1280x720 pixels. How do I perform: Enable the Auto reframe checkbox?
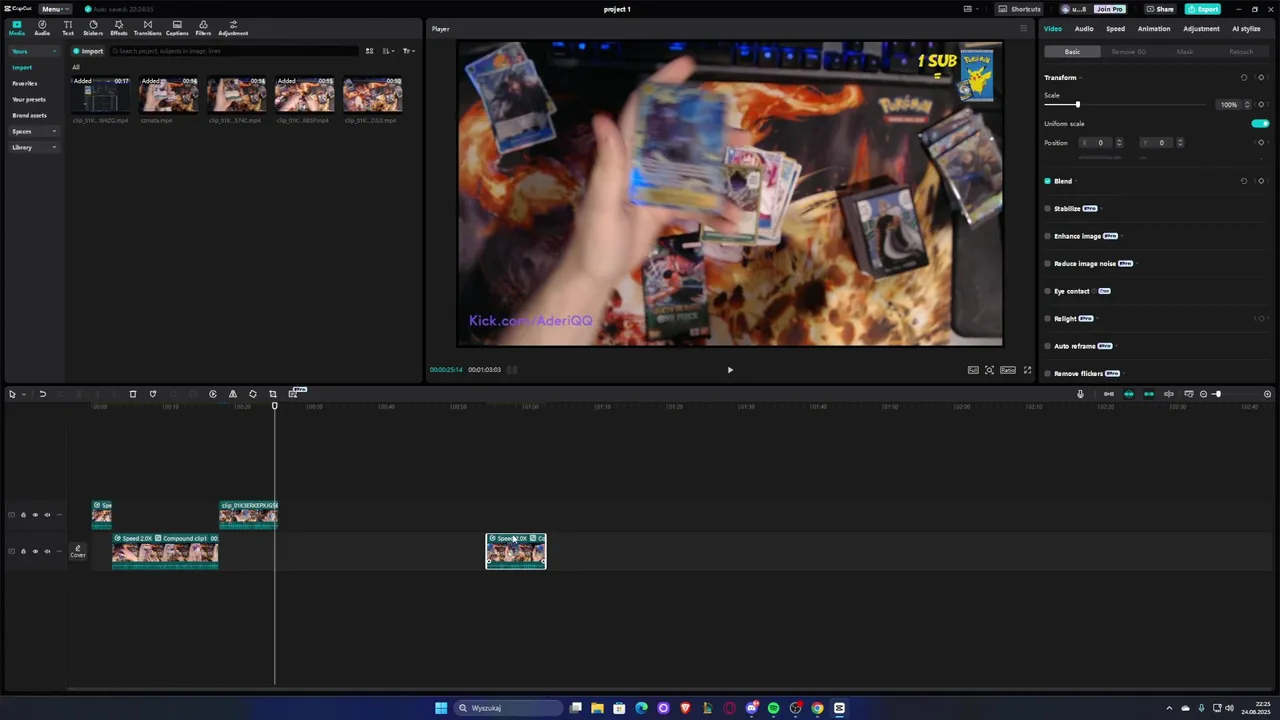coord(1048,346)
